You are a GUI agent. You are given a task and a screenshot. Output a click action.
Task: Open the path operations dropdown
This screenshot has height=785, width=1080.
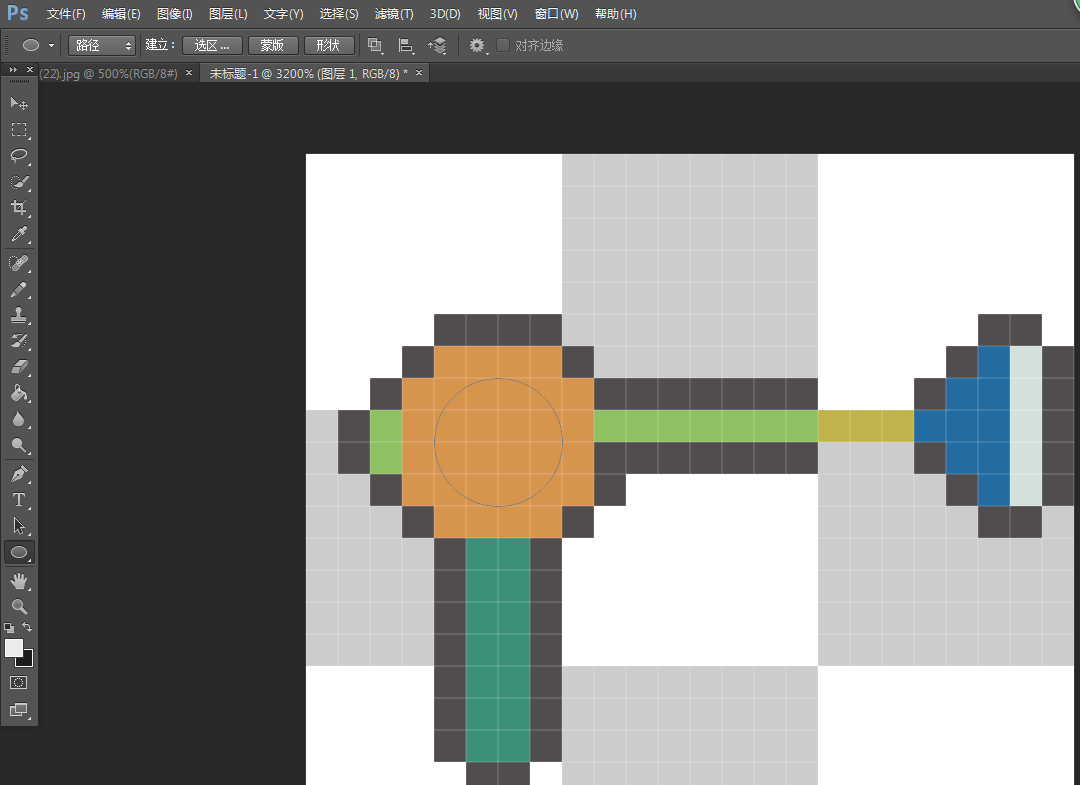click(375, 45)
